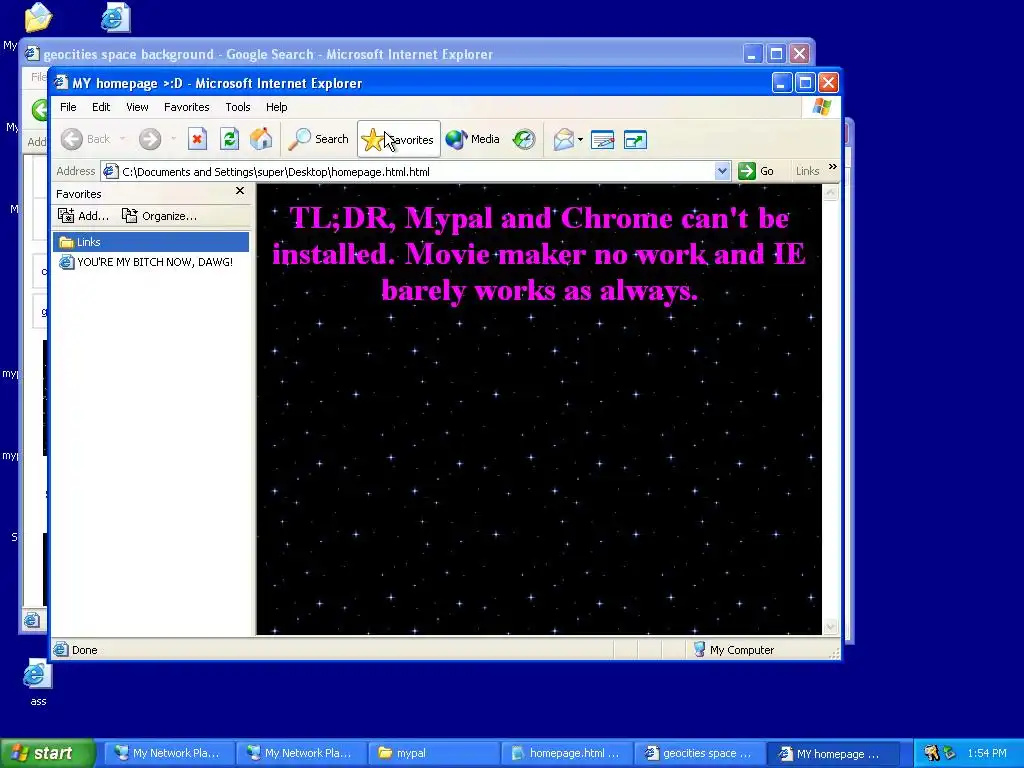
Task: Open the Mail dropdown arrow
Action: pyautogui.click(x=581, y=139)
